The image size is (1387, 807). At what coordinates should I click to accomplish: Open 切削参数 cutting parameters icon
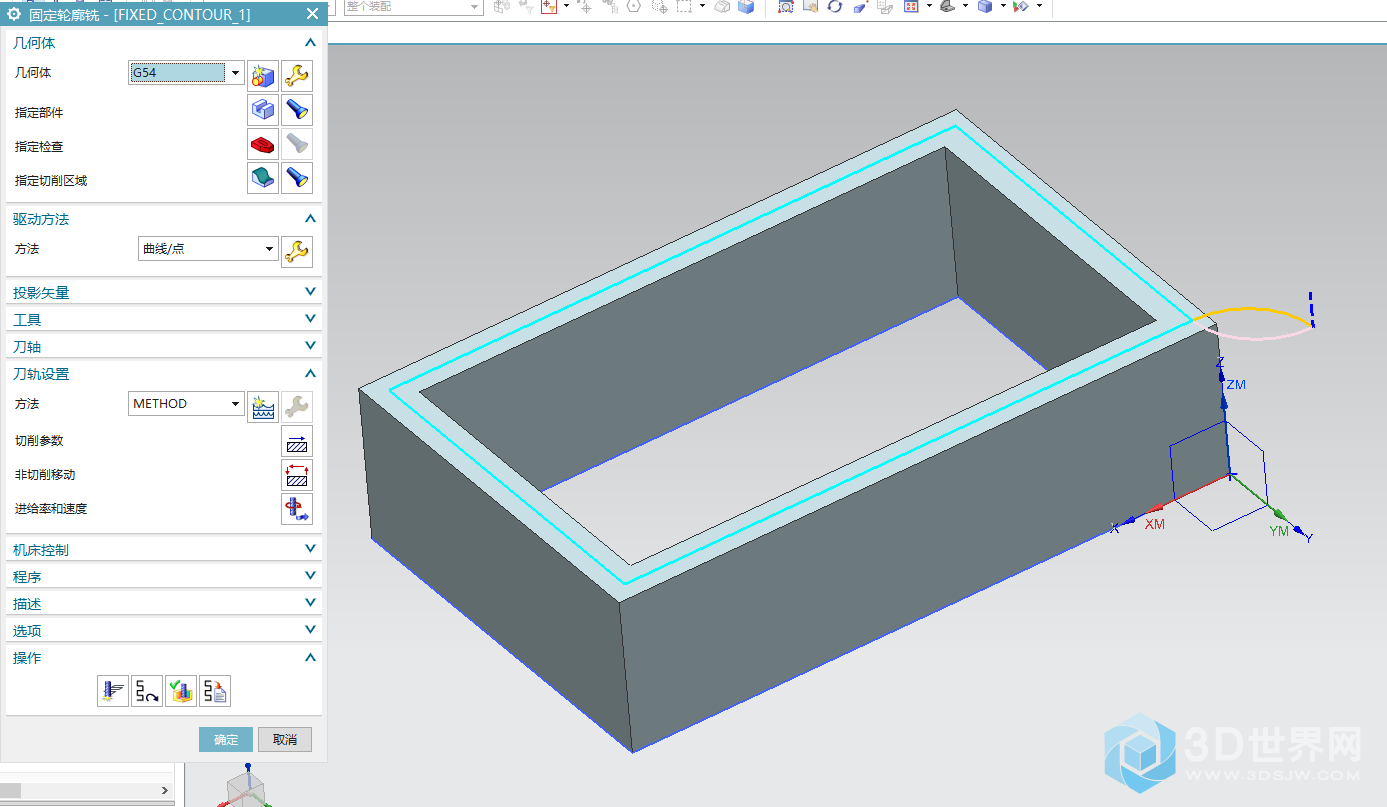click(297, 441)
